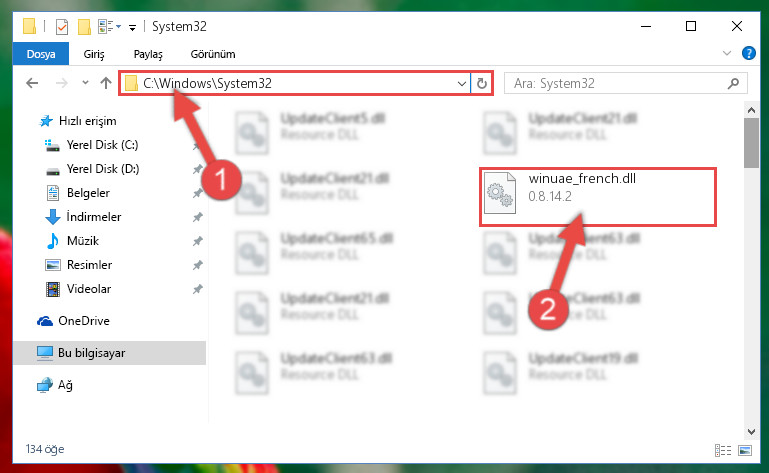Expand the ribbon with the chevron
The height and width of the screenshot is (473, 769).
727,53
